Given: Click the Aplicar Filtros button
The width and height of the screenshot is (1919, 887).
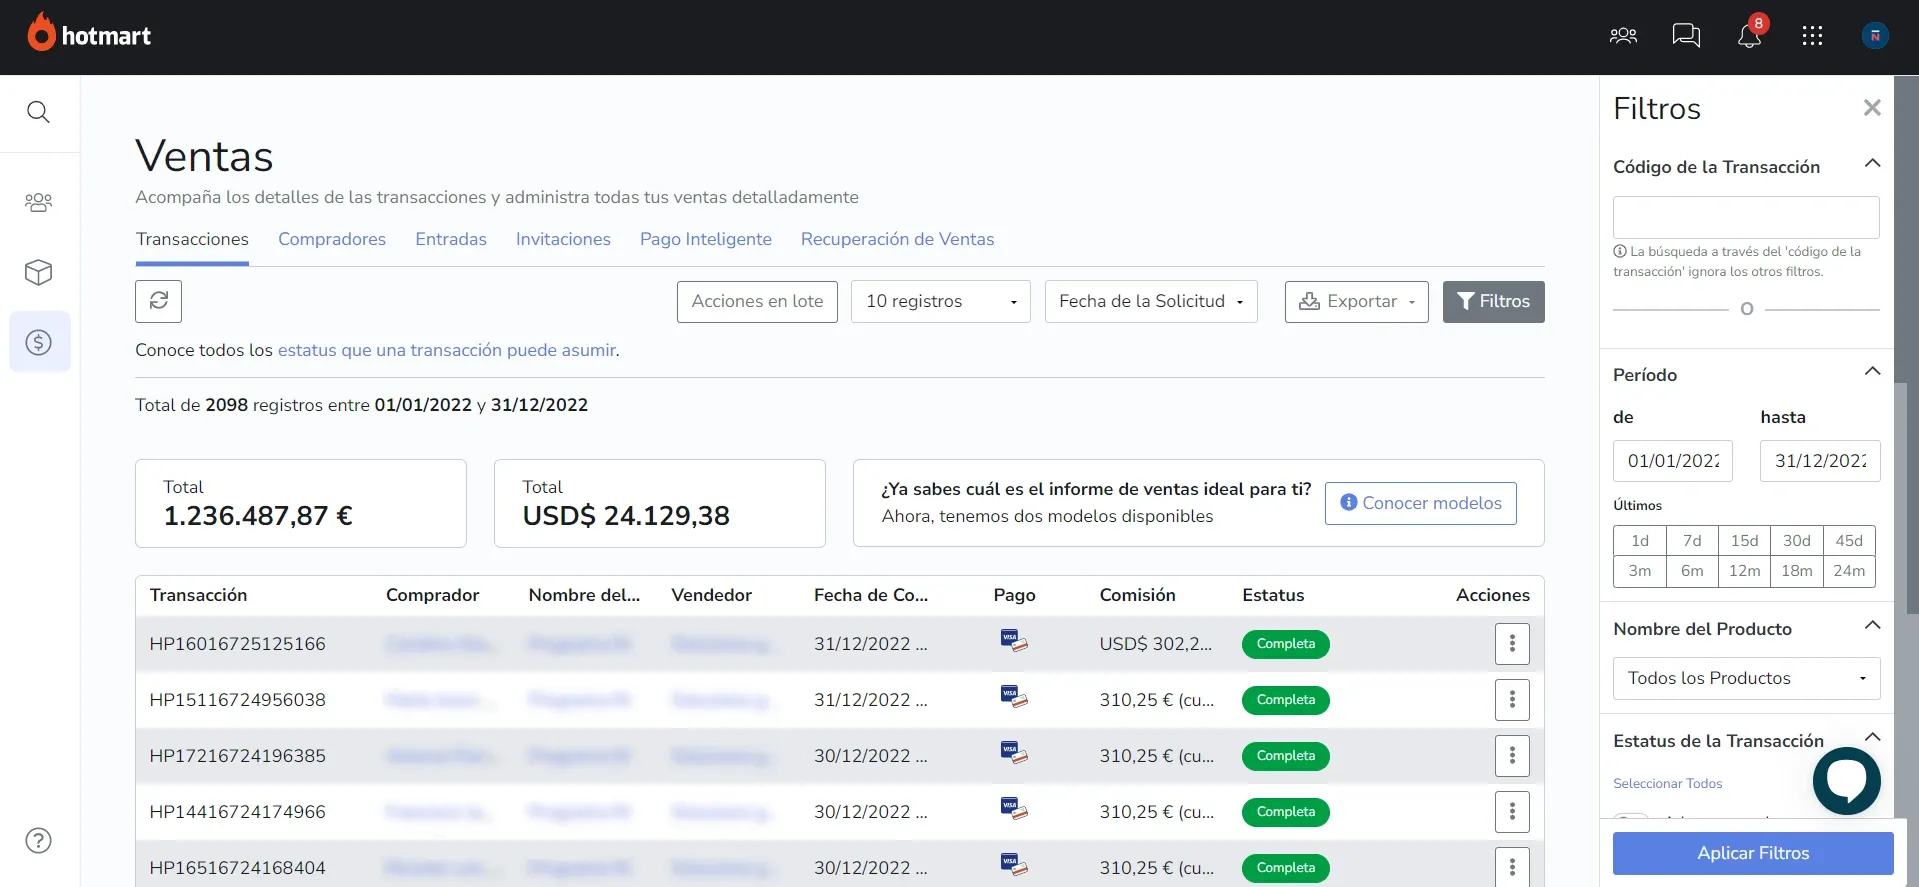Looking at the screenshot, I should 1752,853.
